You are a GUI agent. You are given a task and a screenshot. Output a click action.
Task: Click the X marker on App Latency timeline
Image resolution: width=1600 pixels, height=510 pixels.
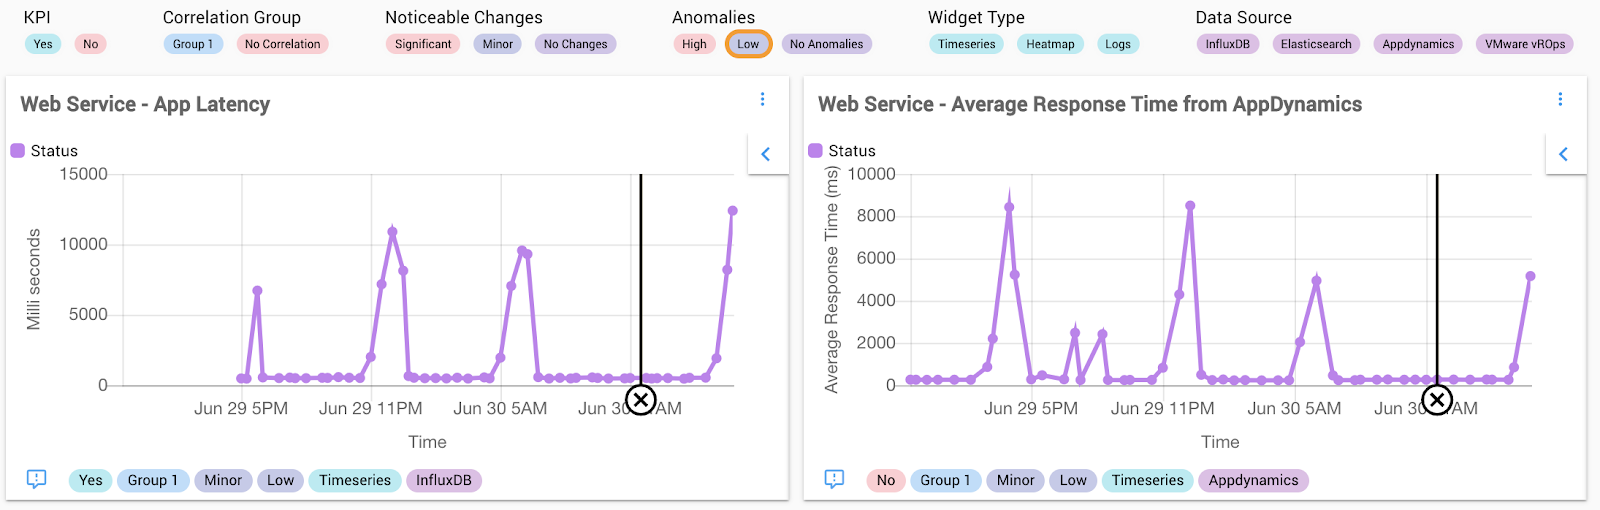(x=641, y=400)
